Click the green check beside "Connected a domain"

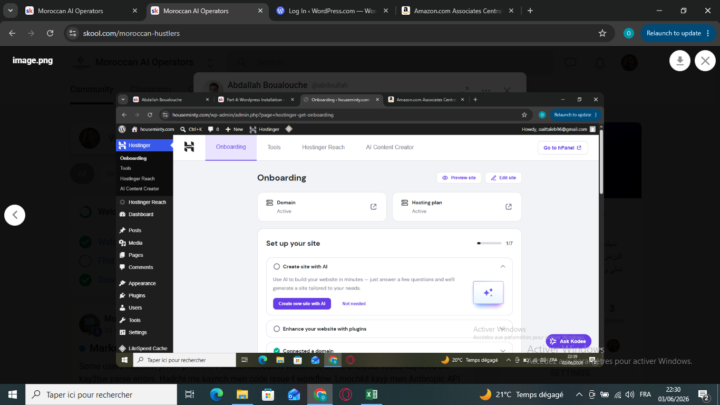tap(276, 350)
